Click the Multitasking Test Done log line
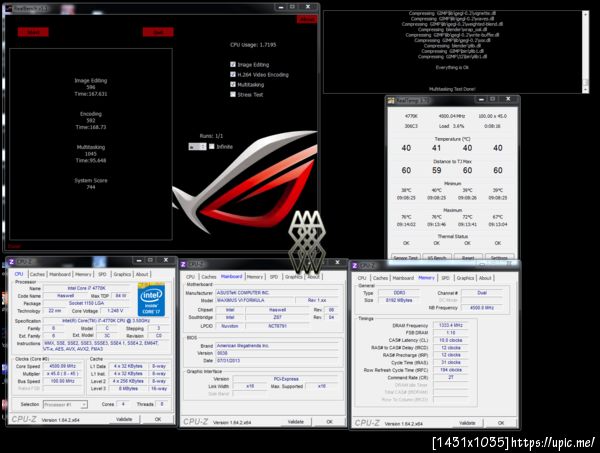Viewport: 600px width, 453px height. click(x=452, y=89)
